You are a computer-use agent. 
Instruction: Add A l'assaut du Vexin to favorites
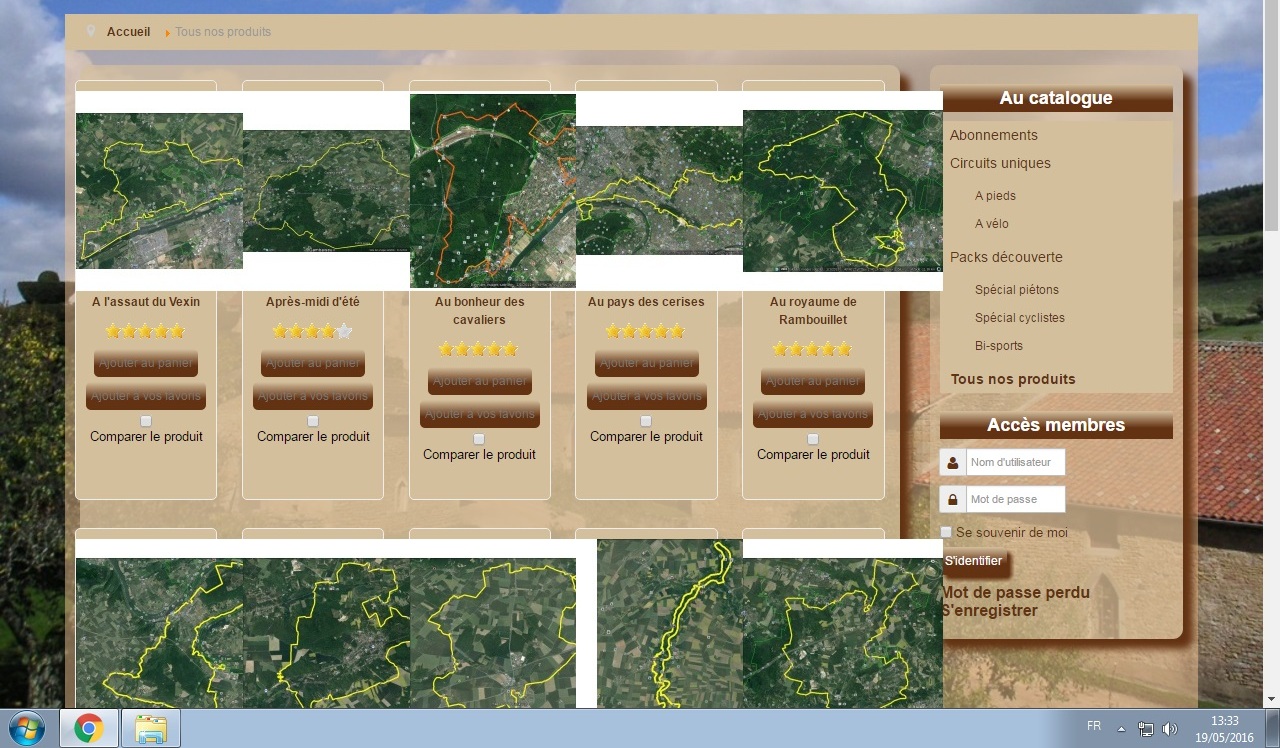[x=146, y=396]
